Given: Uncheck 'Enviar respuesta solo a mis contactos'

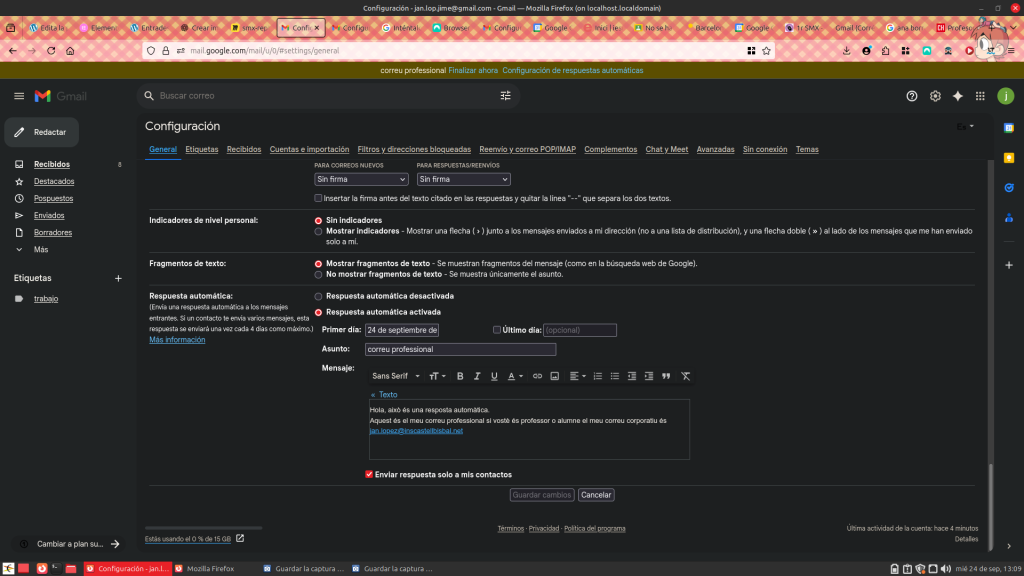Looking at the screenshot, I should pos(369,474).
